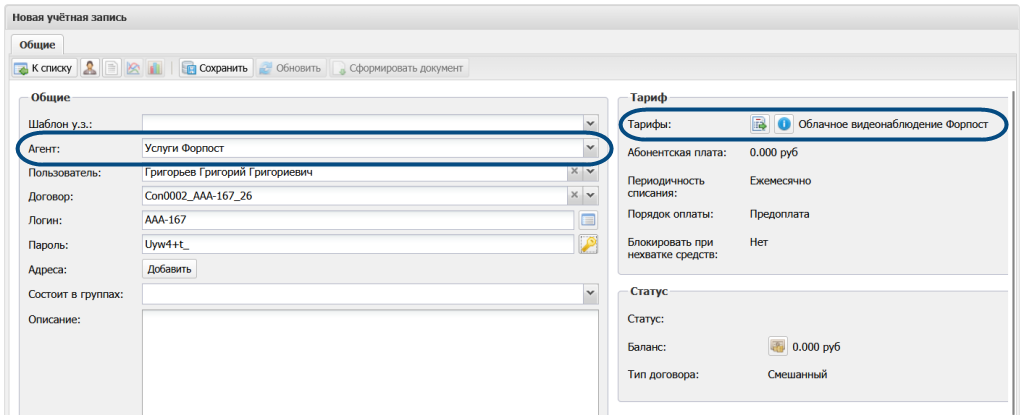Image resolution: width=1024 pixels, height=415 pixels.
Task: Switch to the 'Общие' tab
Action: tap(37, 44)
